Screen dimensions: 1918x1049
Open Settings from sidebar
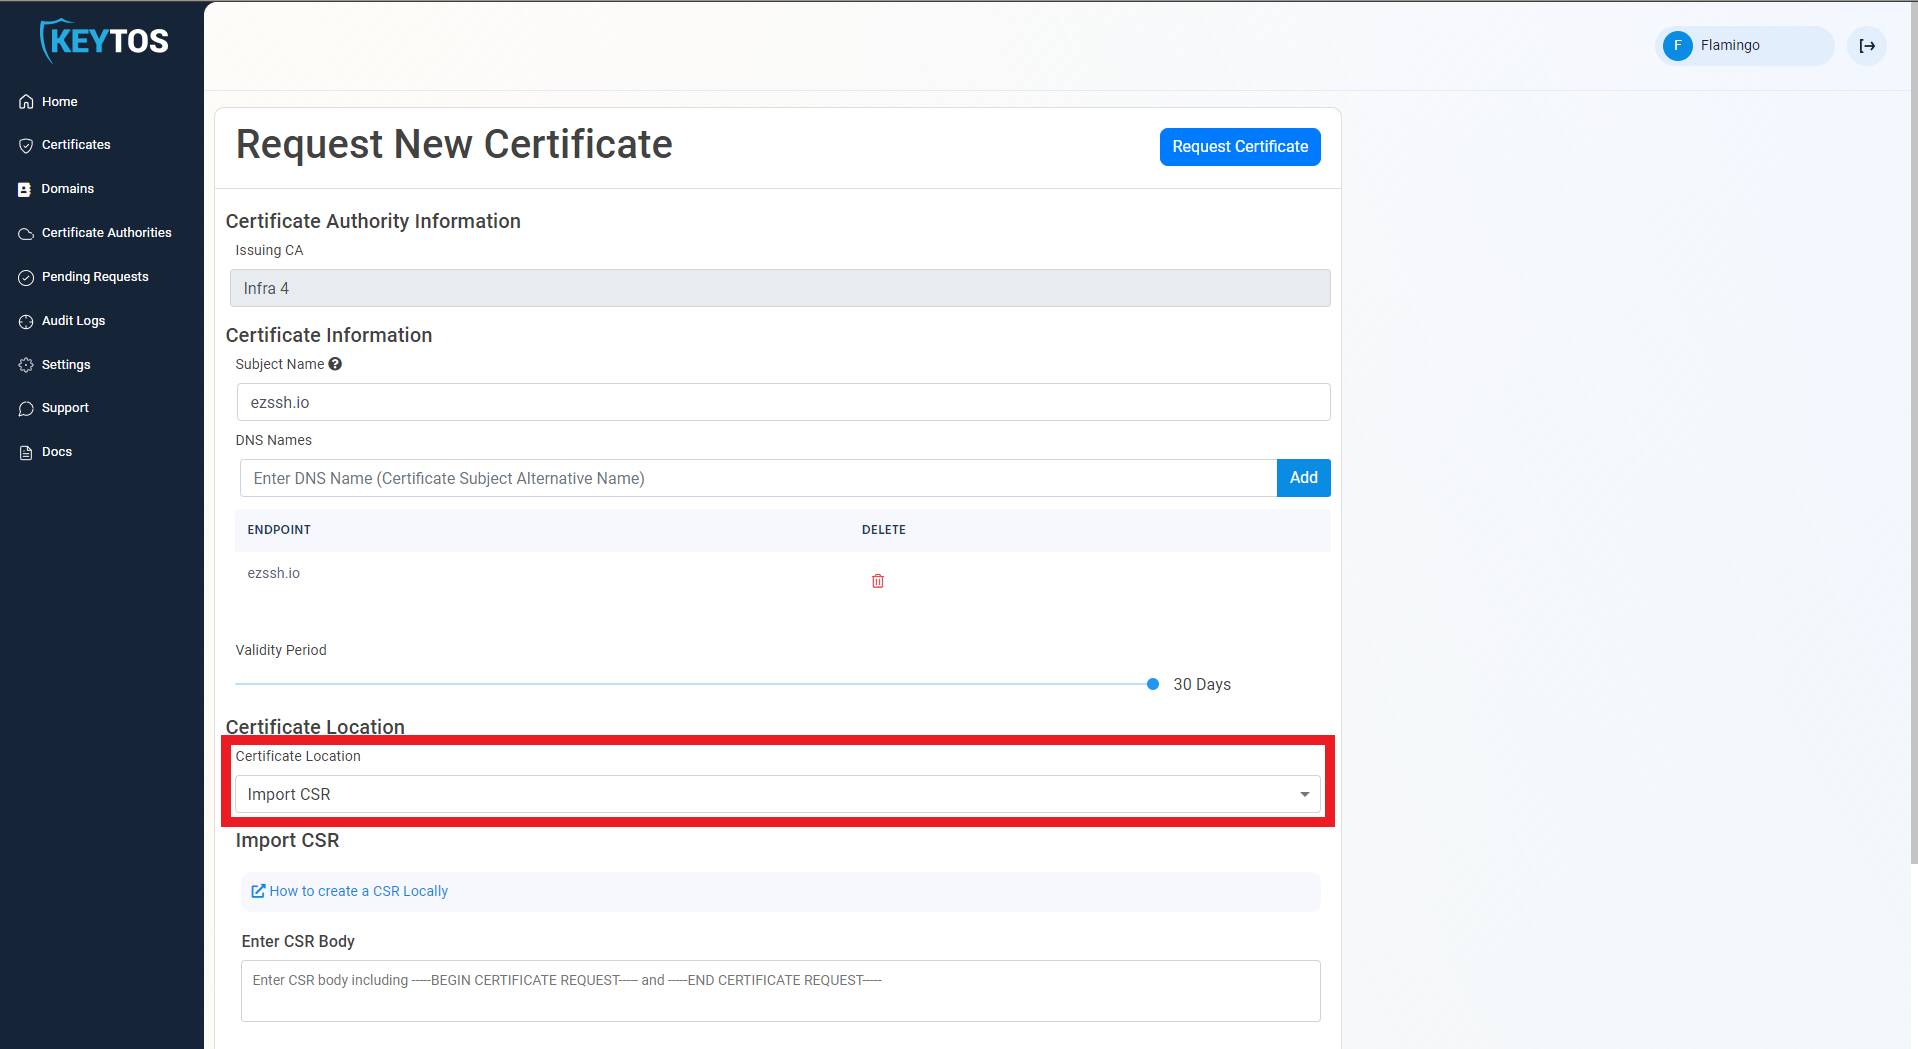[66, 365]
